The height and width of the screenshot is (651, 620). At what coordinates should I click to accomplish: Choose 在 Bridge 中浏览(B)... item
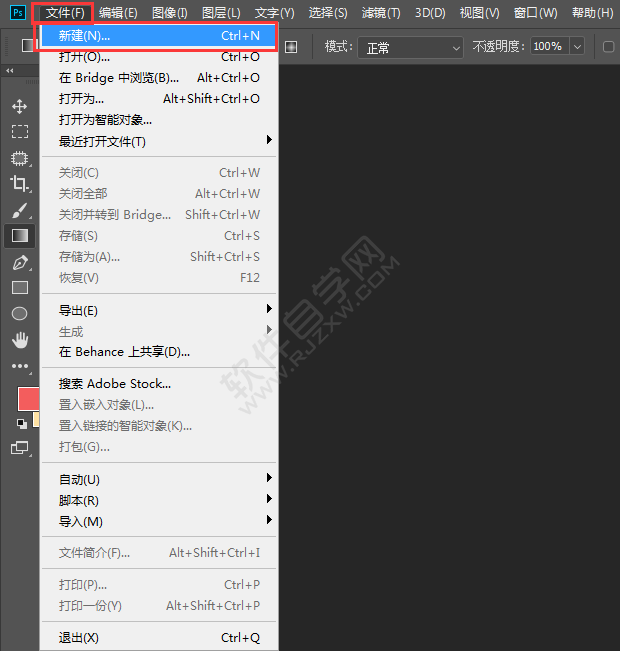pos(158,78)
